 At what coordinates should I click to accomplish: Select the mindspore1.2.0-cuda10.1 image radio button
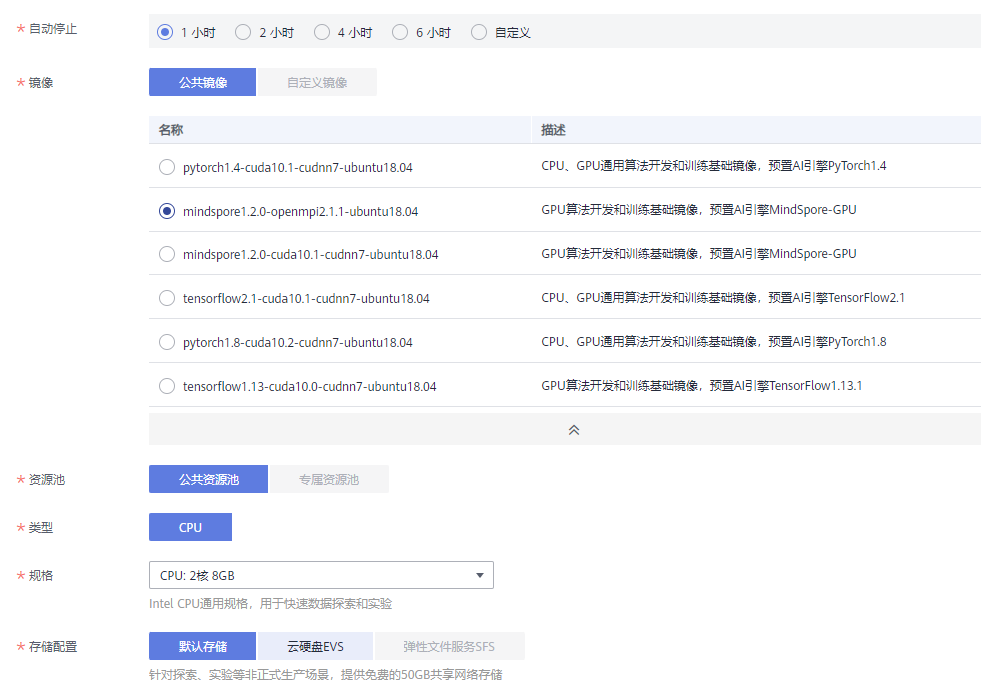click(x=166, y=254)
